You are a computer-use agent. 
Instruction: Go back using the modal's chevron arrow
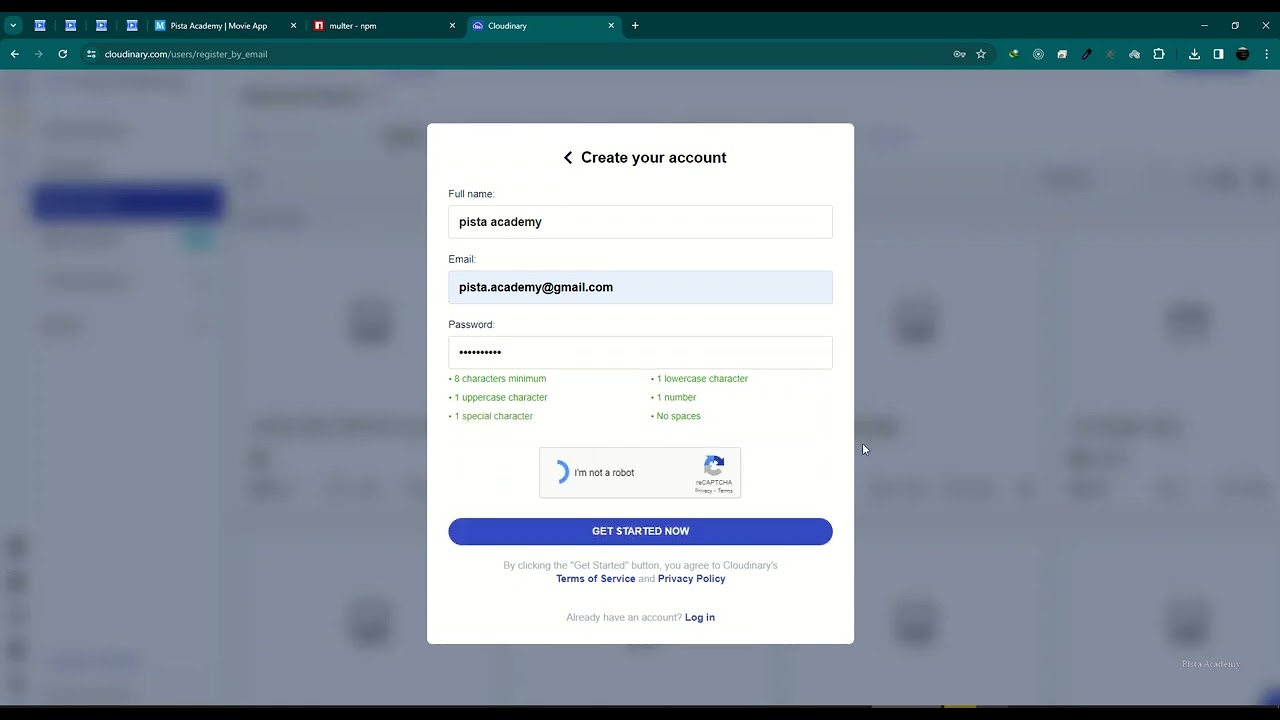coord(568,158)
